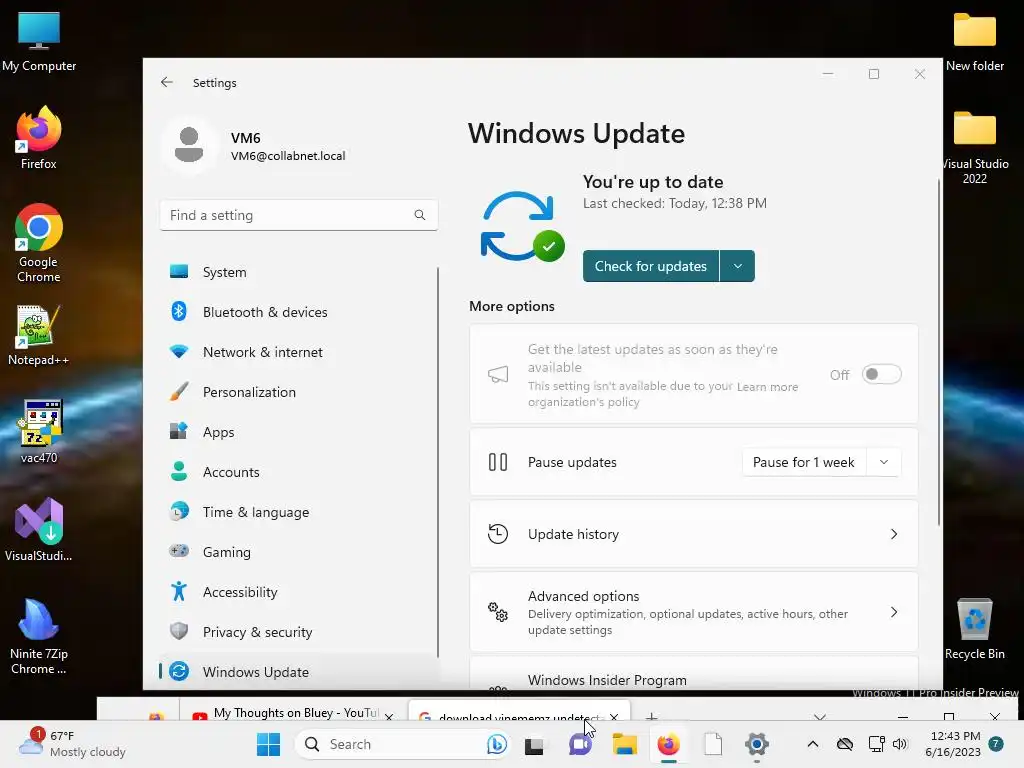Open Windows Insider Program entry

coord(694,674)
